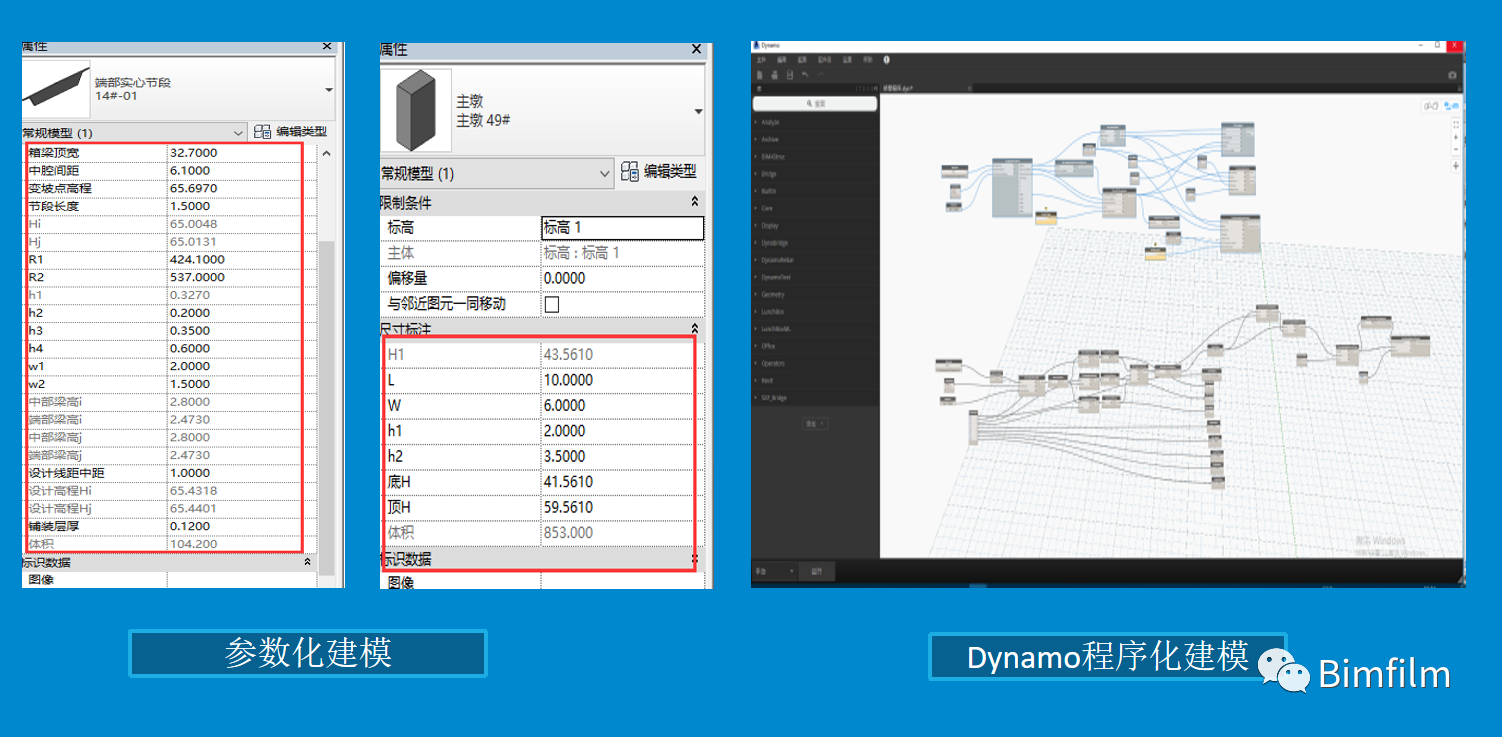Close the beam segment properties panel
This screenshot has height=737, width=1502.
tap(327, 46)
